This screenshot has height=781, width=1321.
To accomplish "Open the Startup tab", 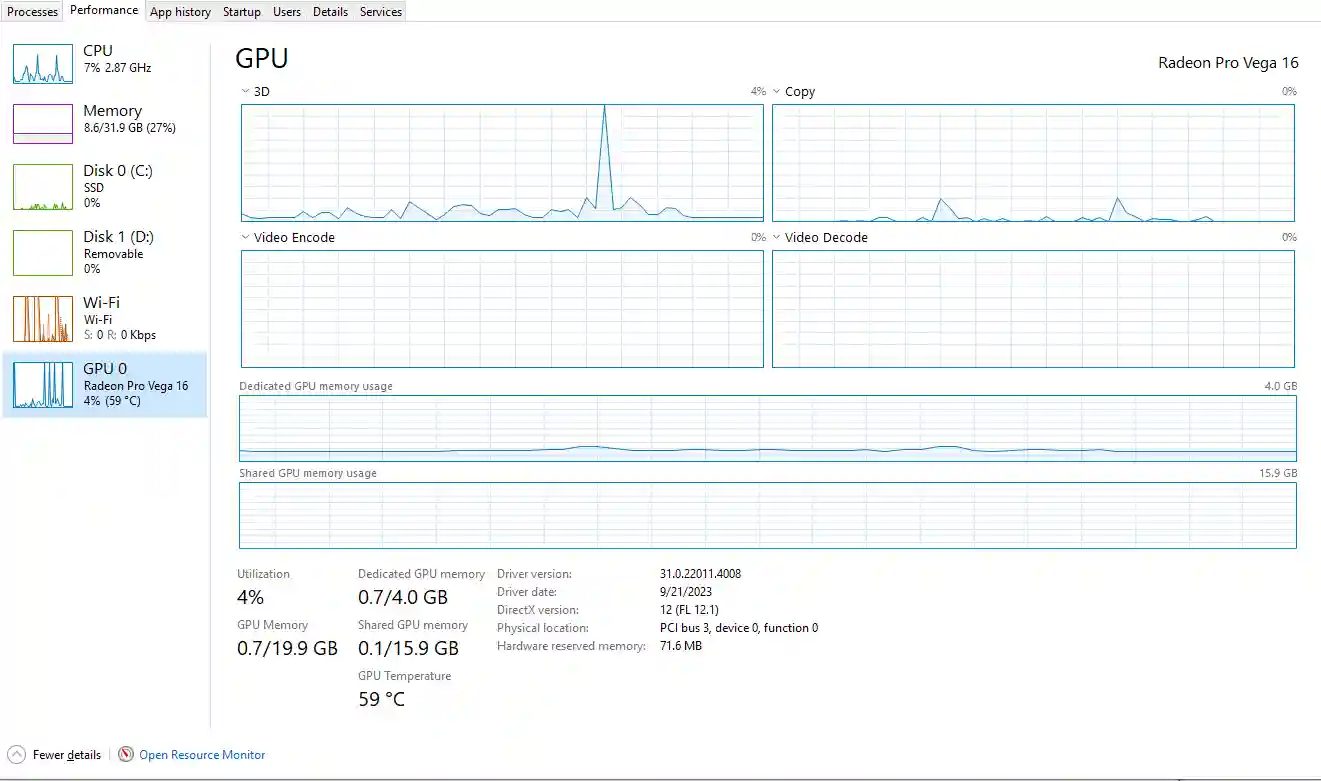I will 242,12.
